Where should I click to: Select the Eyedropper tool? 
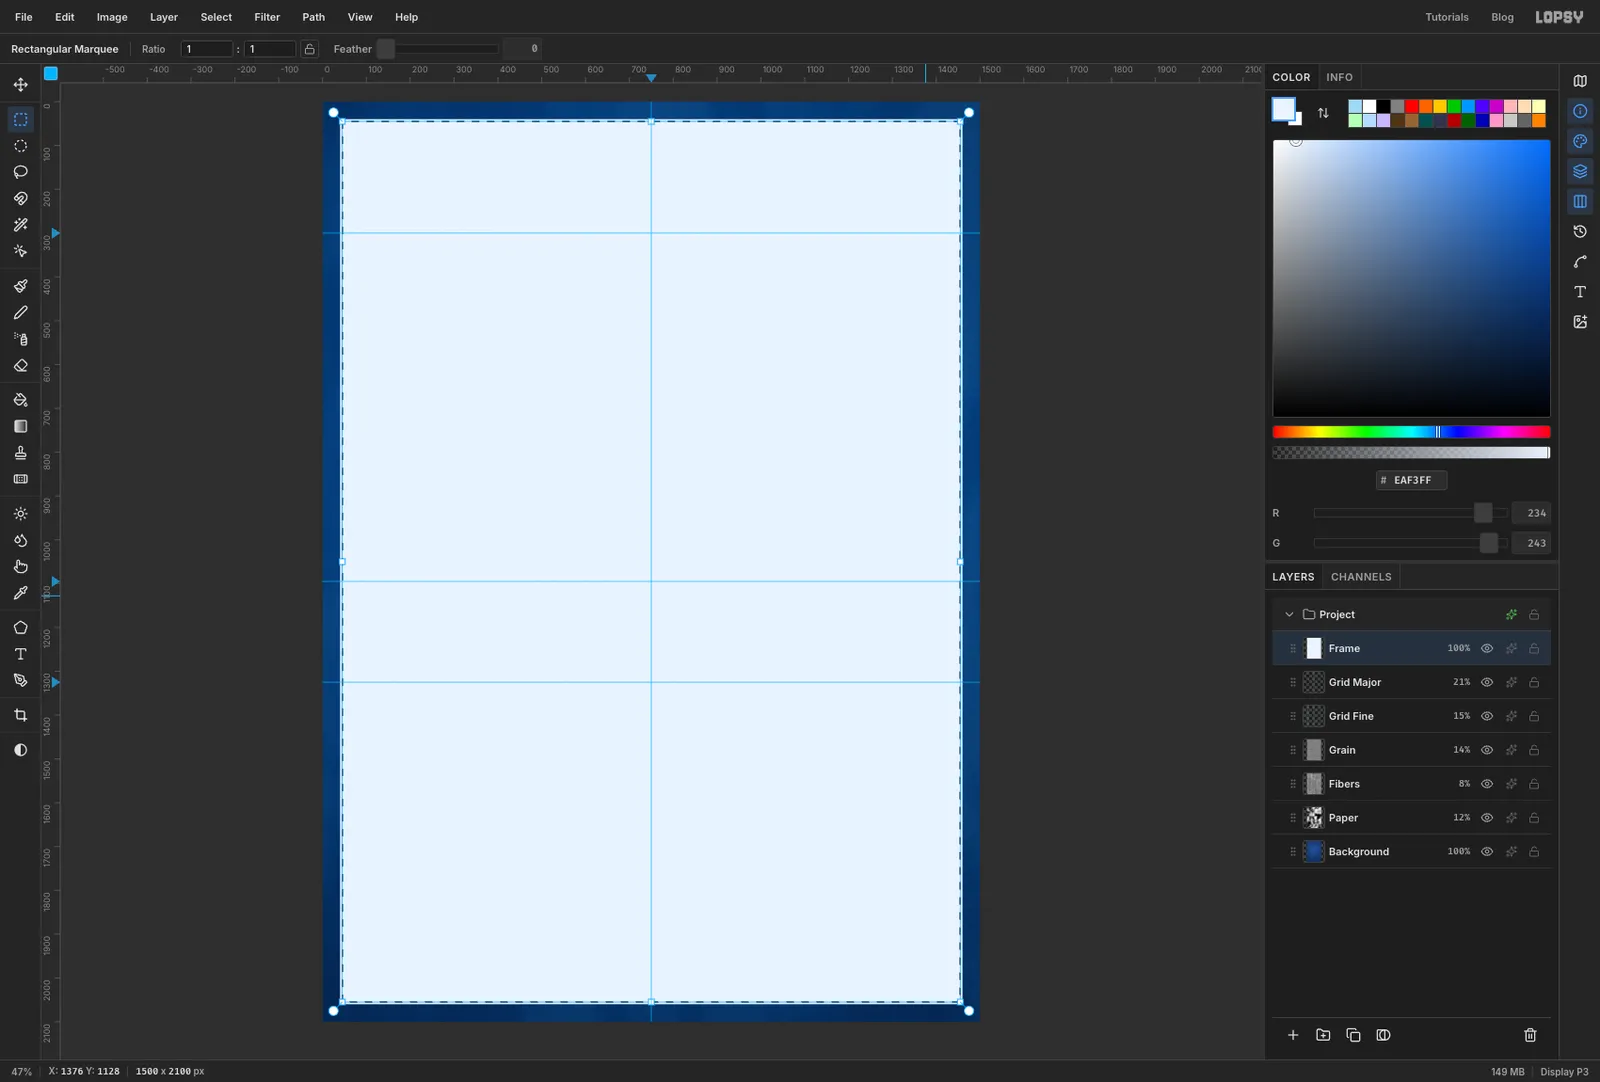point(20,593)
